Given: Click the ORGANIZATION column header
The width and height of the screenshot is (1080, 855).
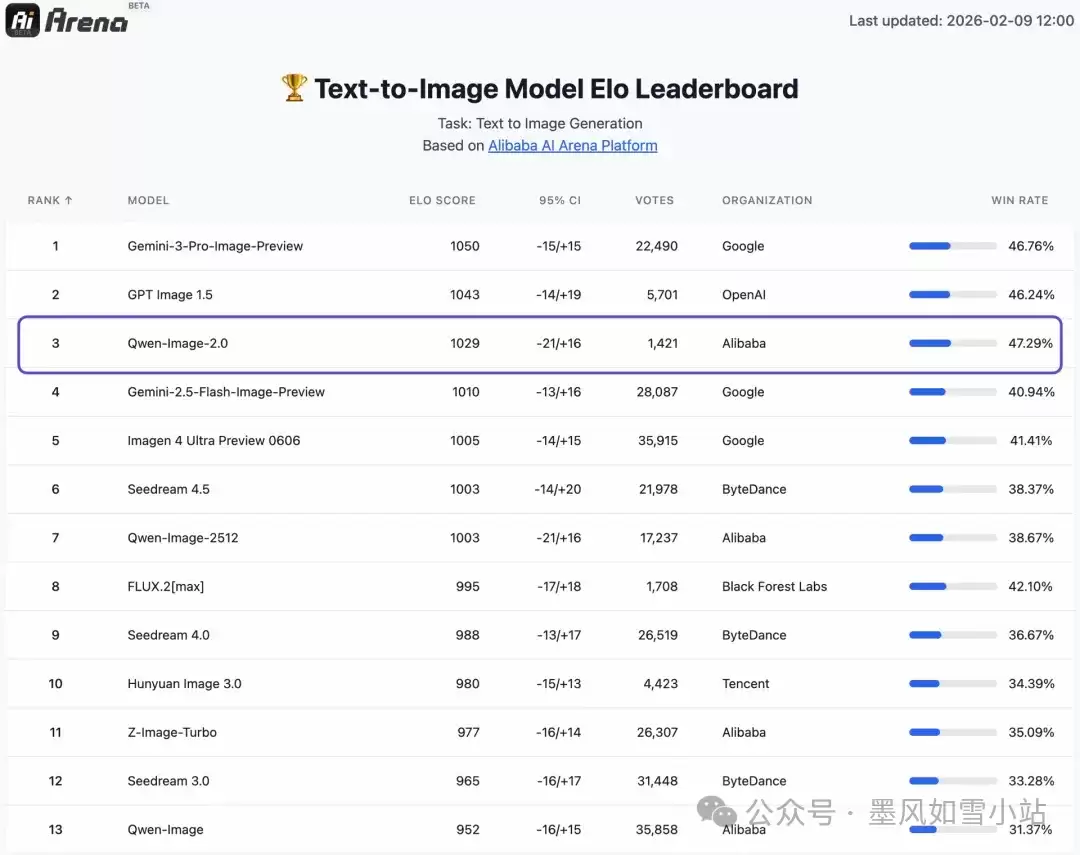Looking at the screenshot, I should click(x=767, y=200).
